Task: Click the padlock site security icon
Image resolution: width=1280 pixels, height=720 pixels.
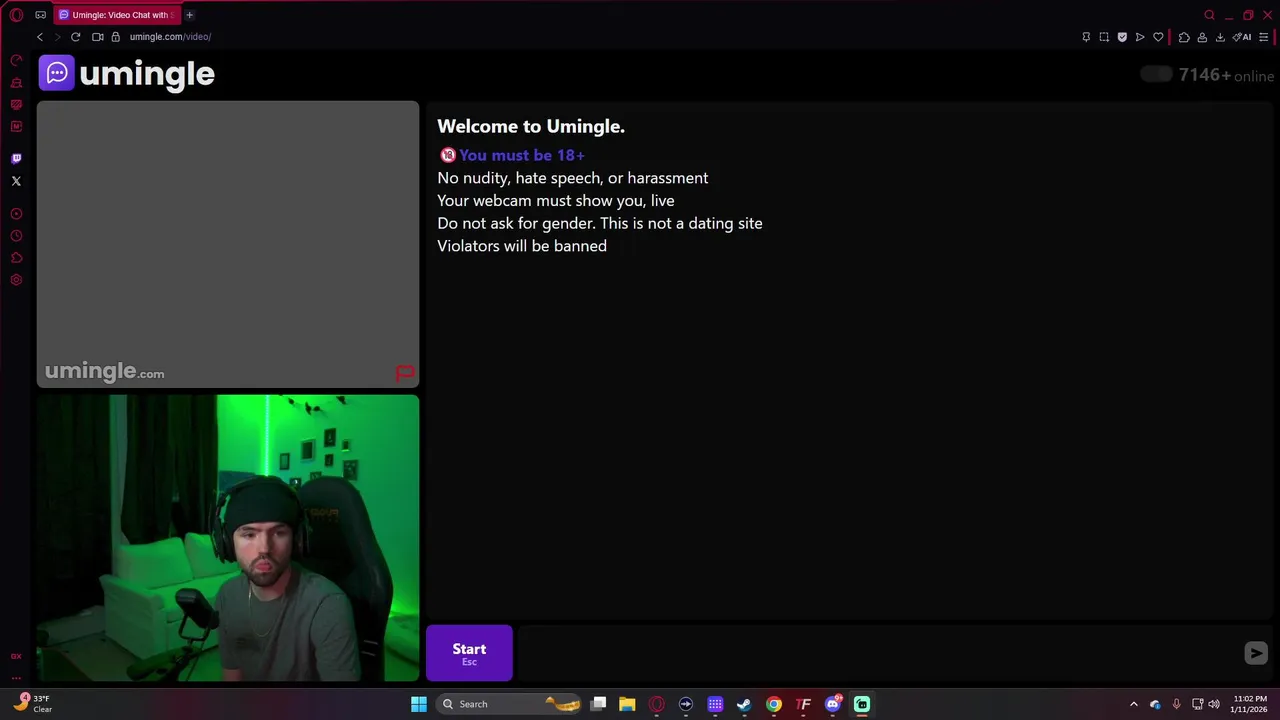Action: [x=116, y=37]
